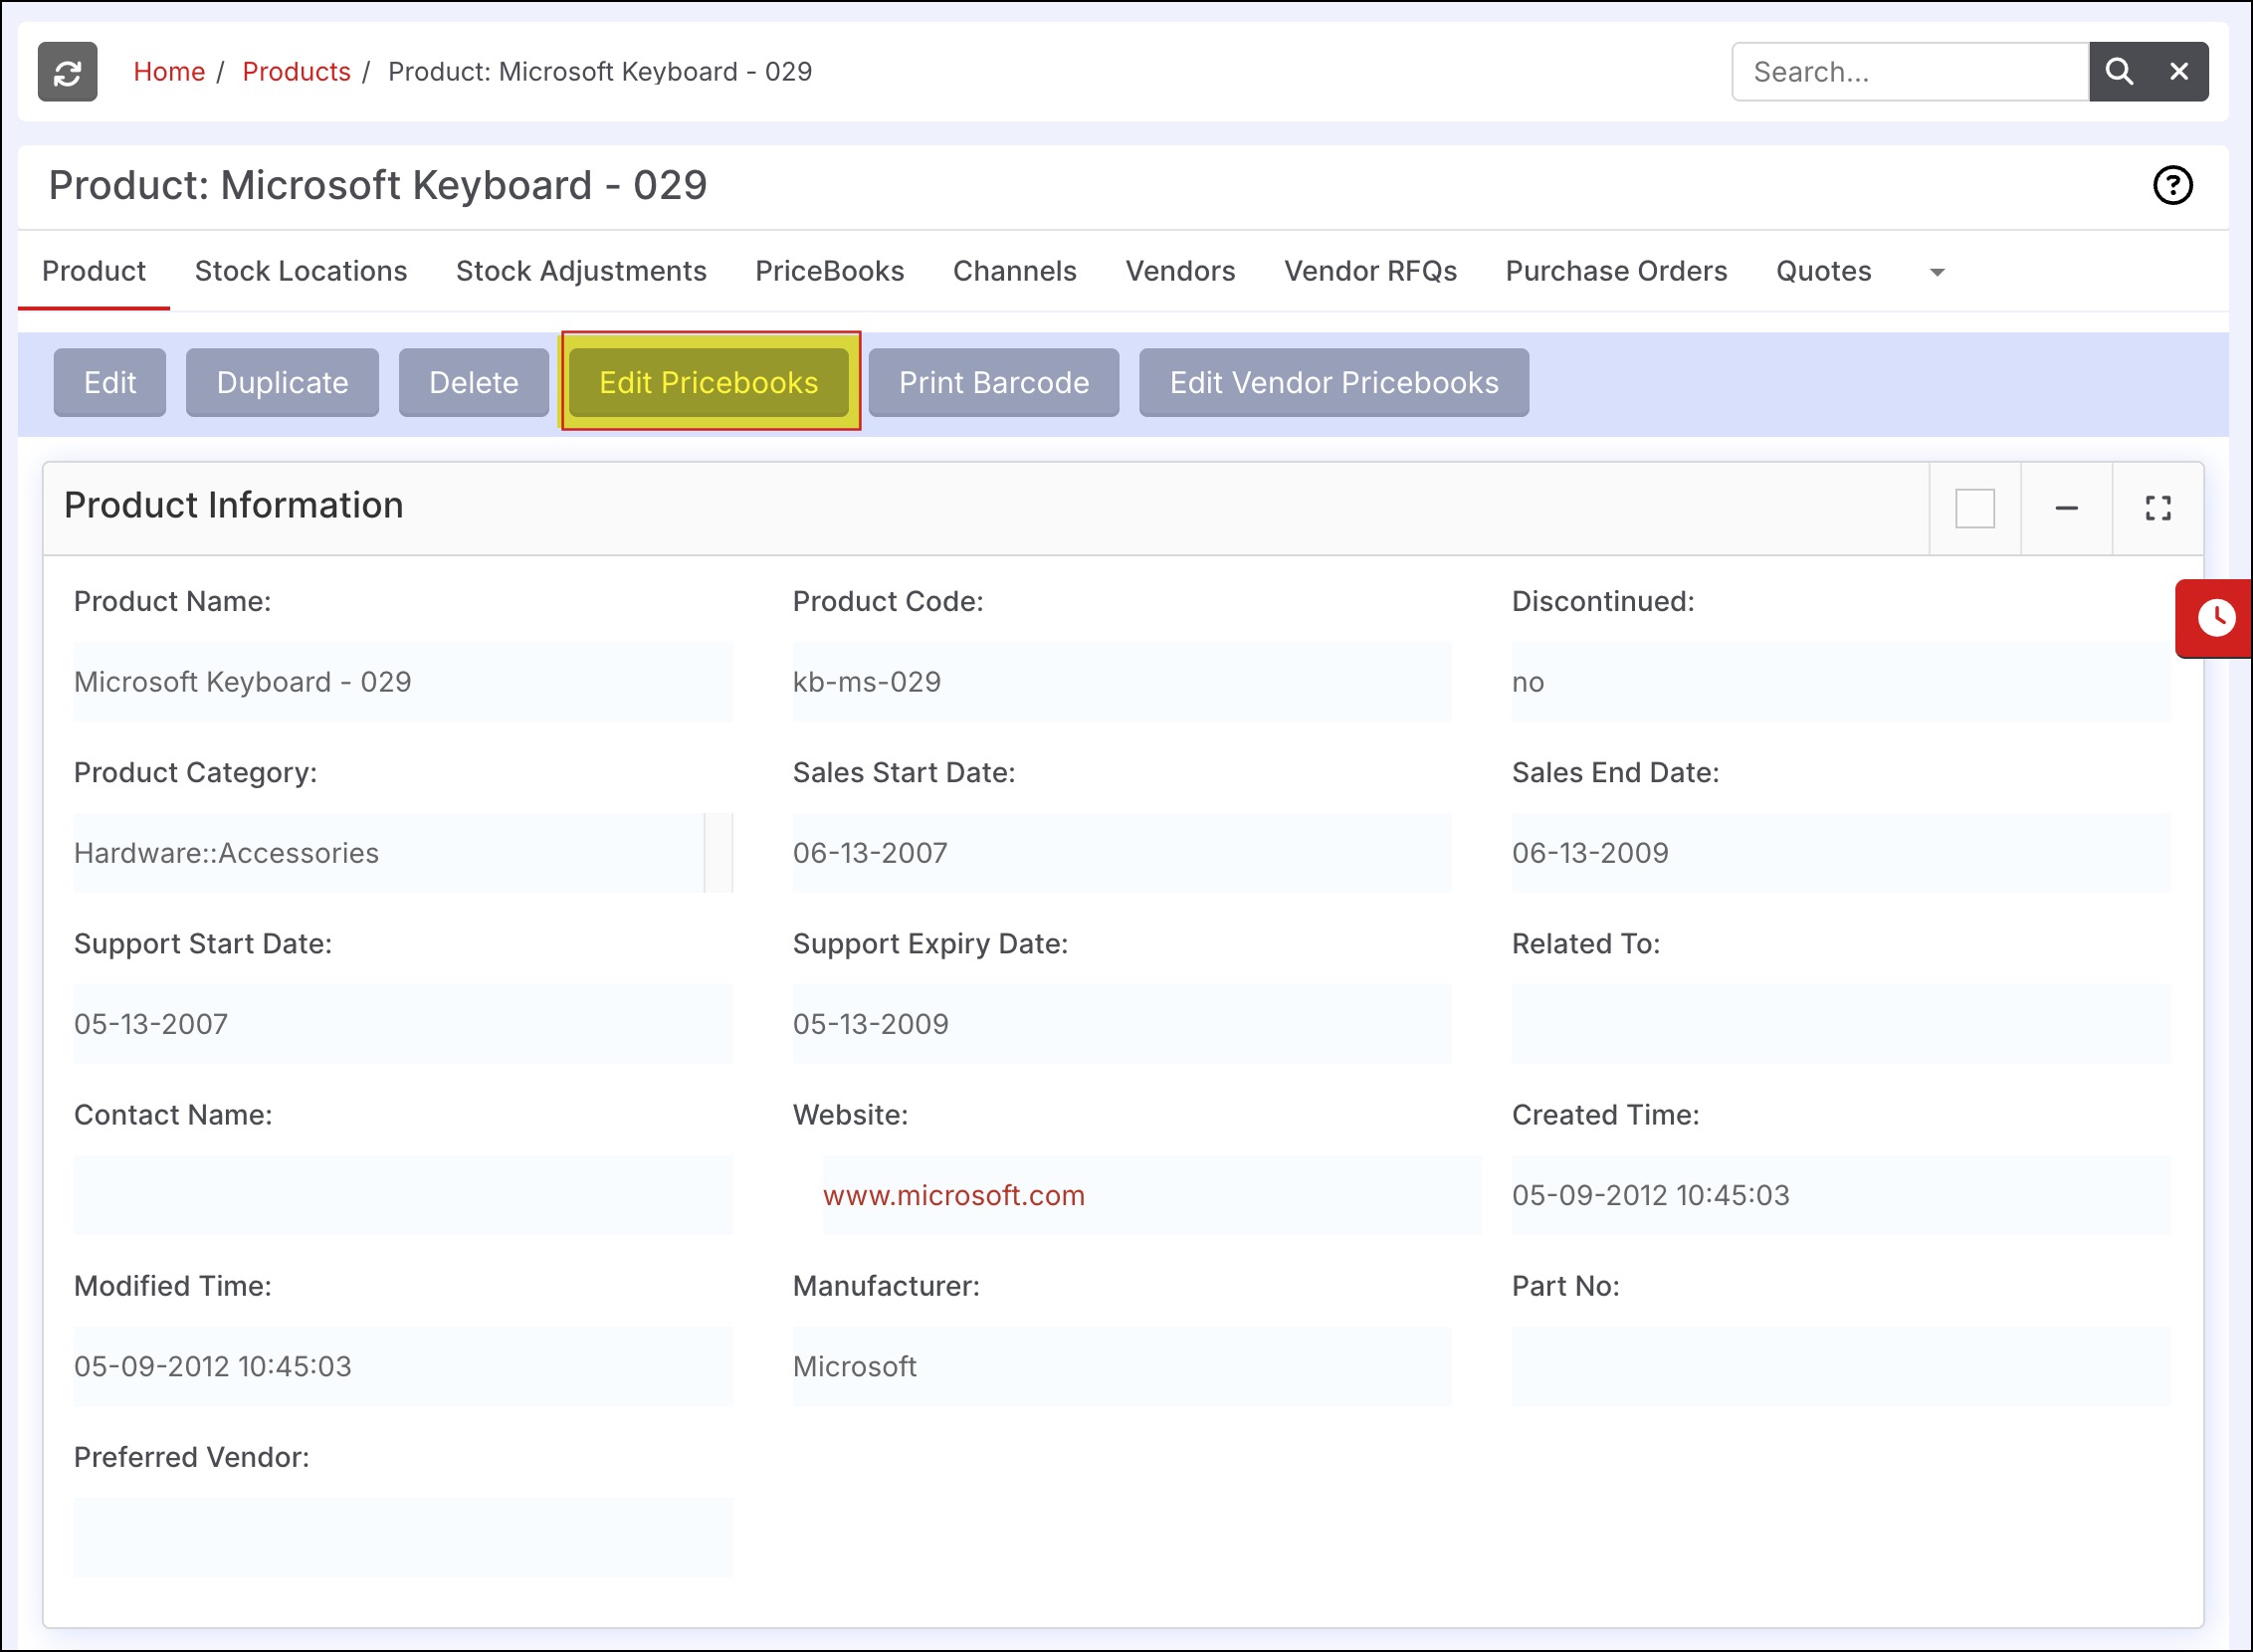Select the Product tab
Viewport: 2253px width, 1652px height.
point(94,271)
